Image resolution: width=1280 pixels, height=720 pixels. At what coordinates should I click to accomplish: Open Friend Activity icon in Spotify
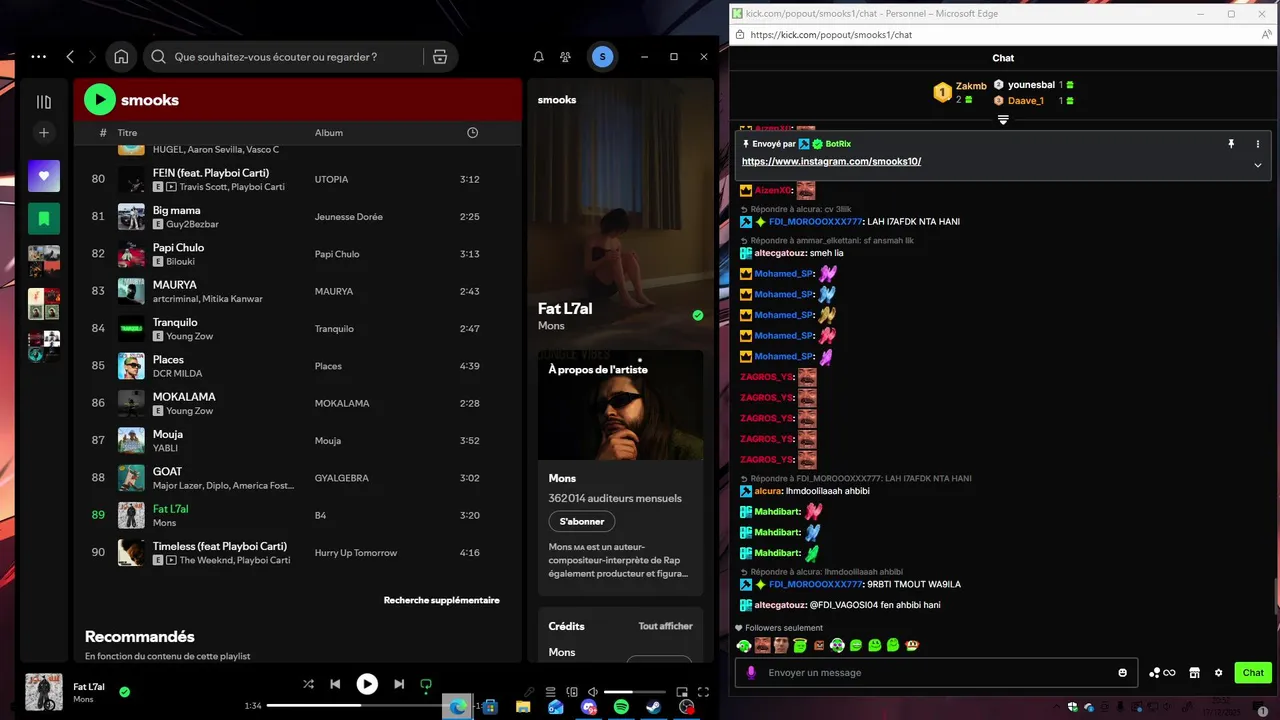point(566,57)
